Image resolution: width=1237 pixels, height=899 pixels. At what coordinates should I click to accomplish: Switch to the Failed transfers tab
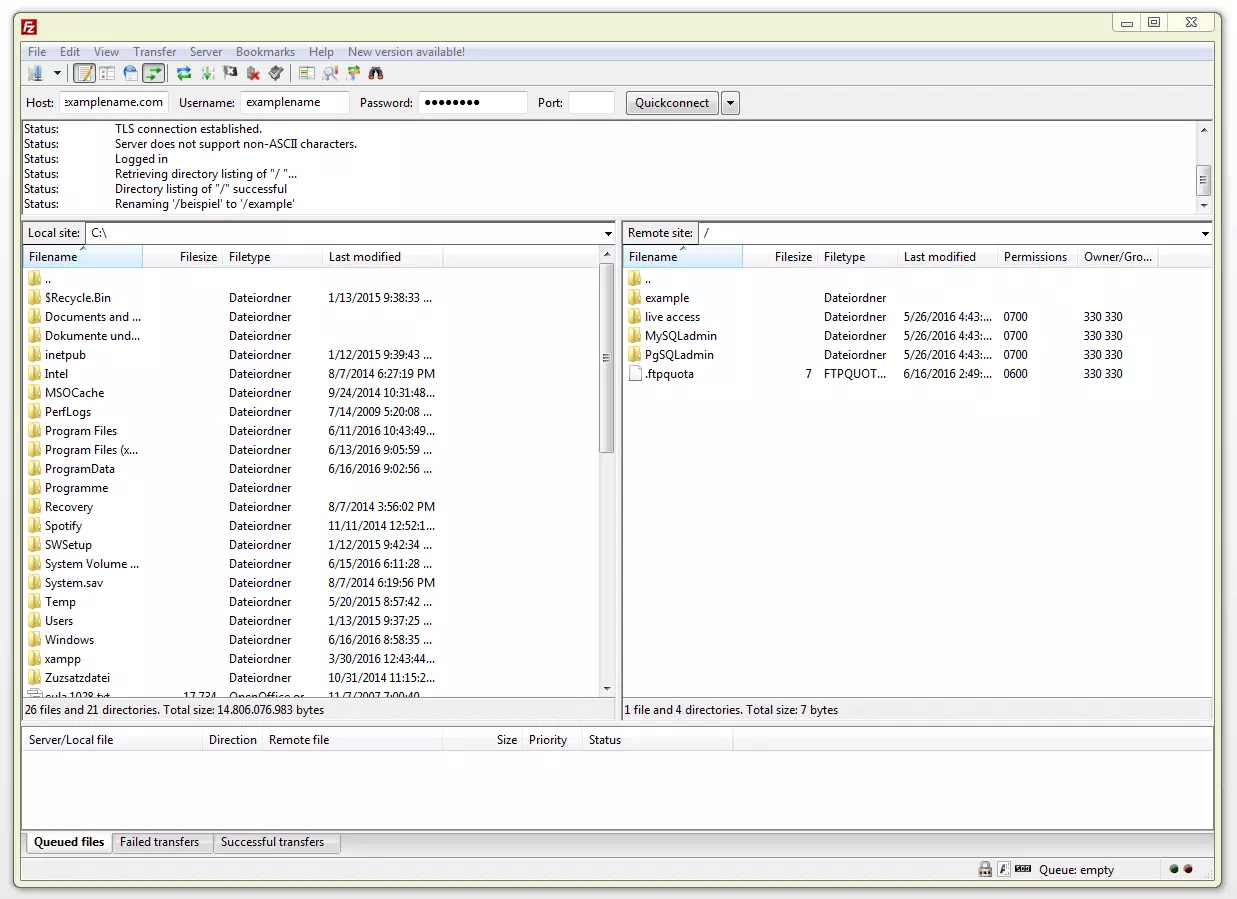pos(160,842)
